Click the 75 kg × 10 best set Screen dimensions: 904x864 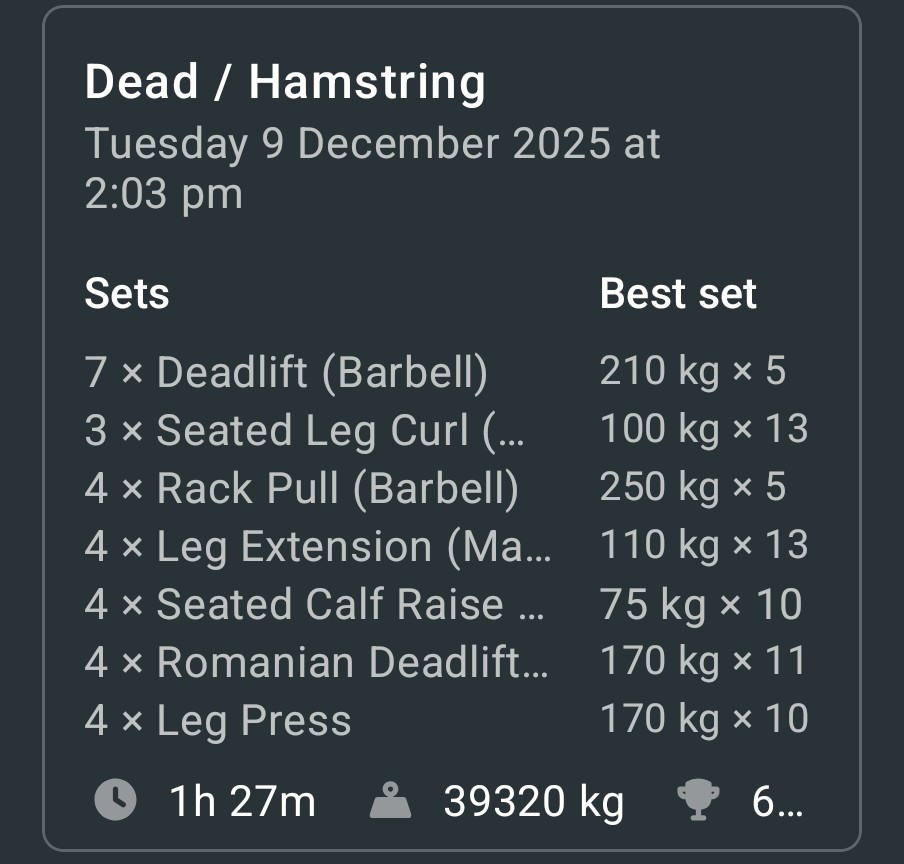[700, 604]
